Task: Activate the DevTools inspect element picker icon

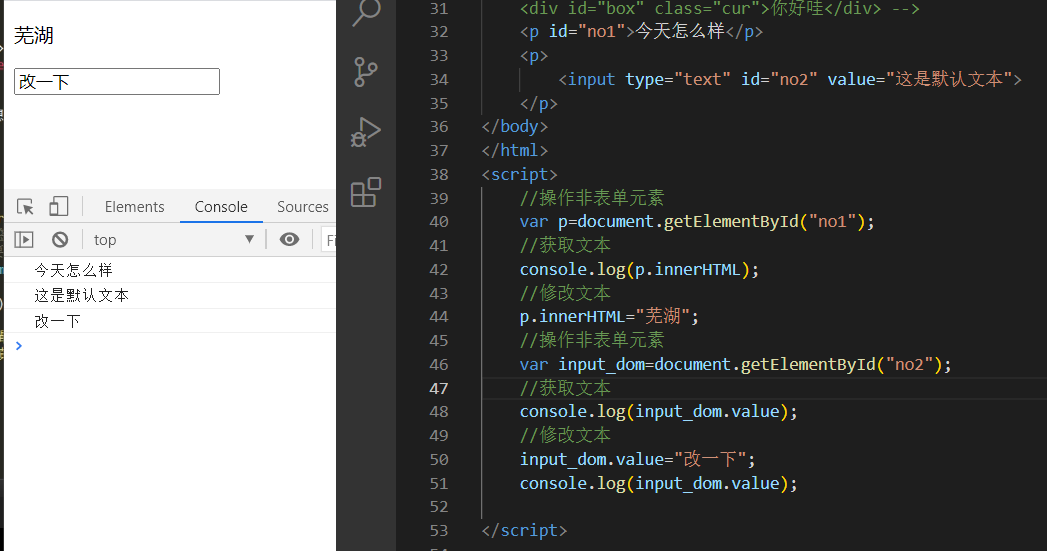Action: click(x=25, y=207)
